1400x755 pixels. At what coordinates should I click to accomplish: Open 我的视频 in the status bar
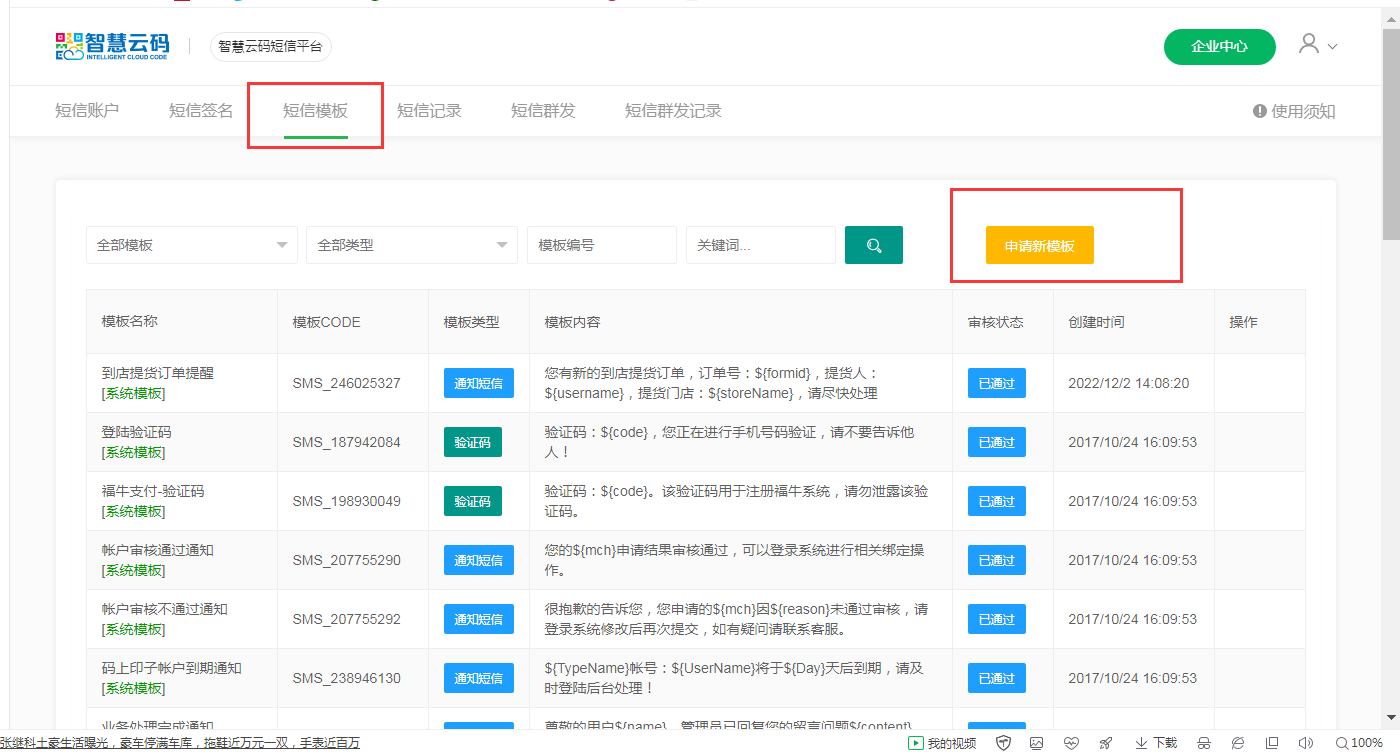(941, 743)
